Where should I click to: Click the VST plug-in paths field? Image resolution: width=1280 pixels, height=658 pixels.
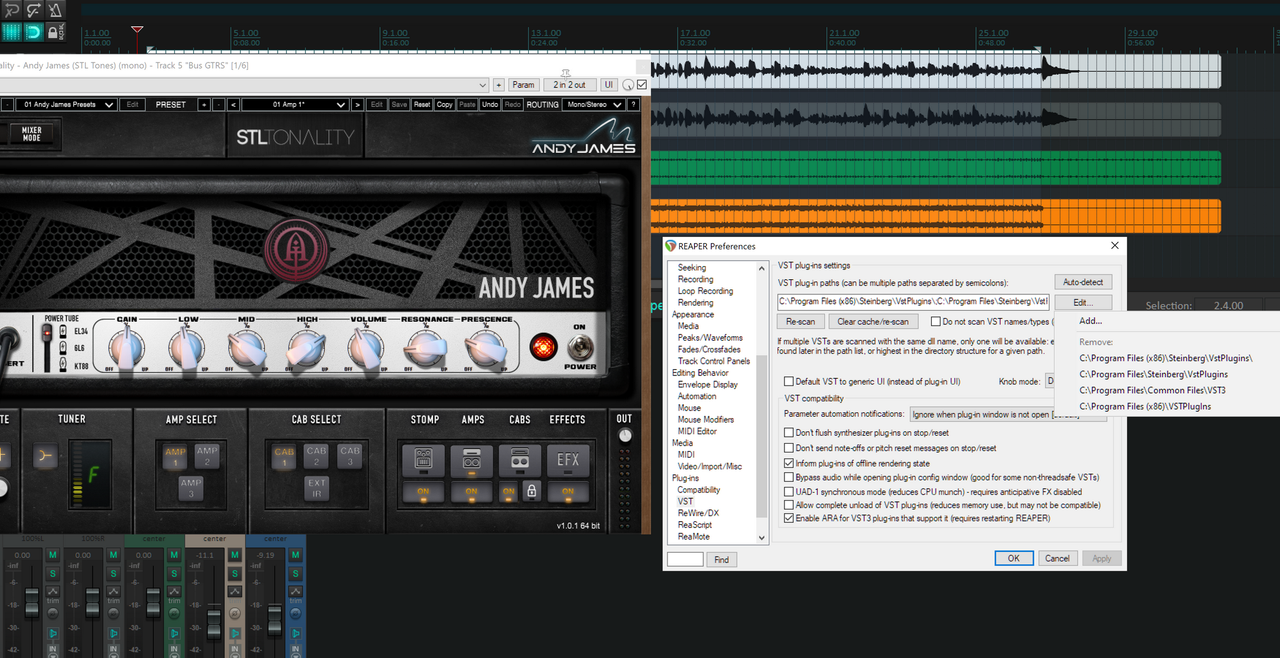(913, 301)
